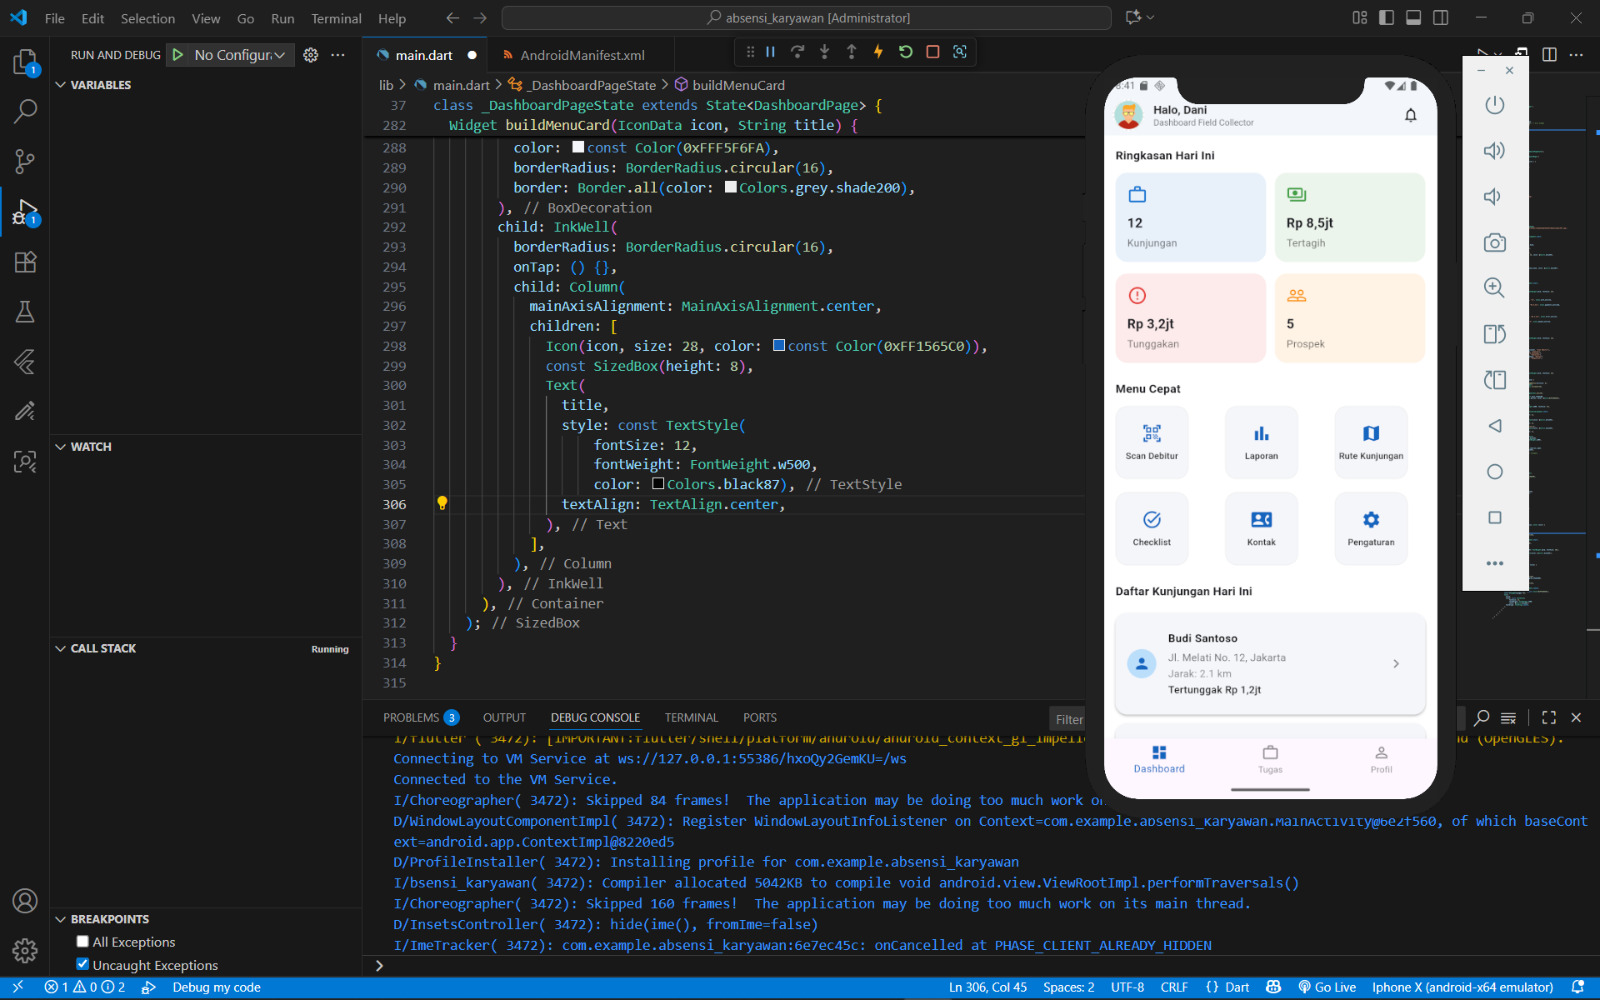Open the Extensions view in activity bar
1600x1000 pixels.
click(25, 262)
